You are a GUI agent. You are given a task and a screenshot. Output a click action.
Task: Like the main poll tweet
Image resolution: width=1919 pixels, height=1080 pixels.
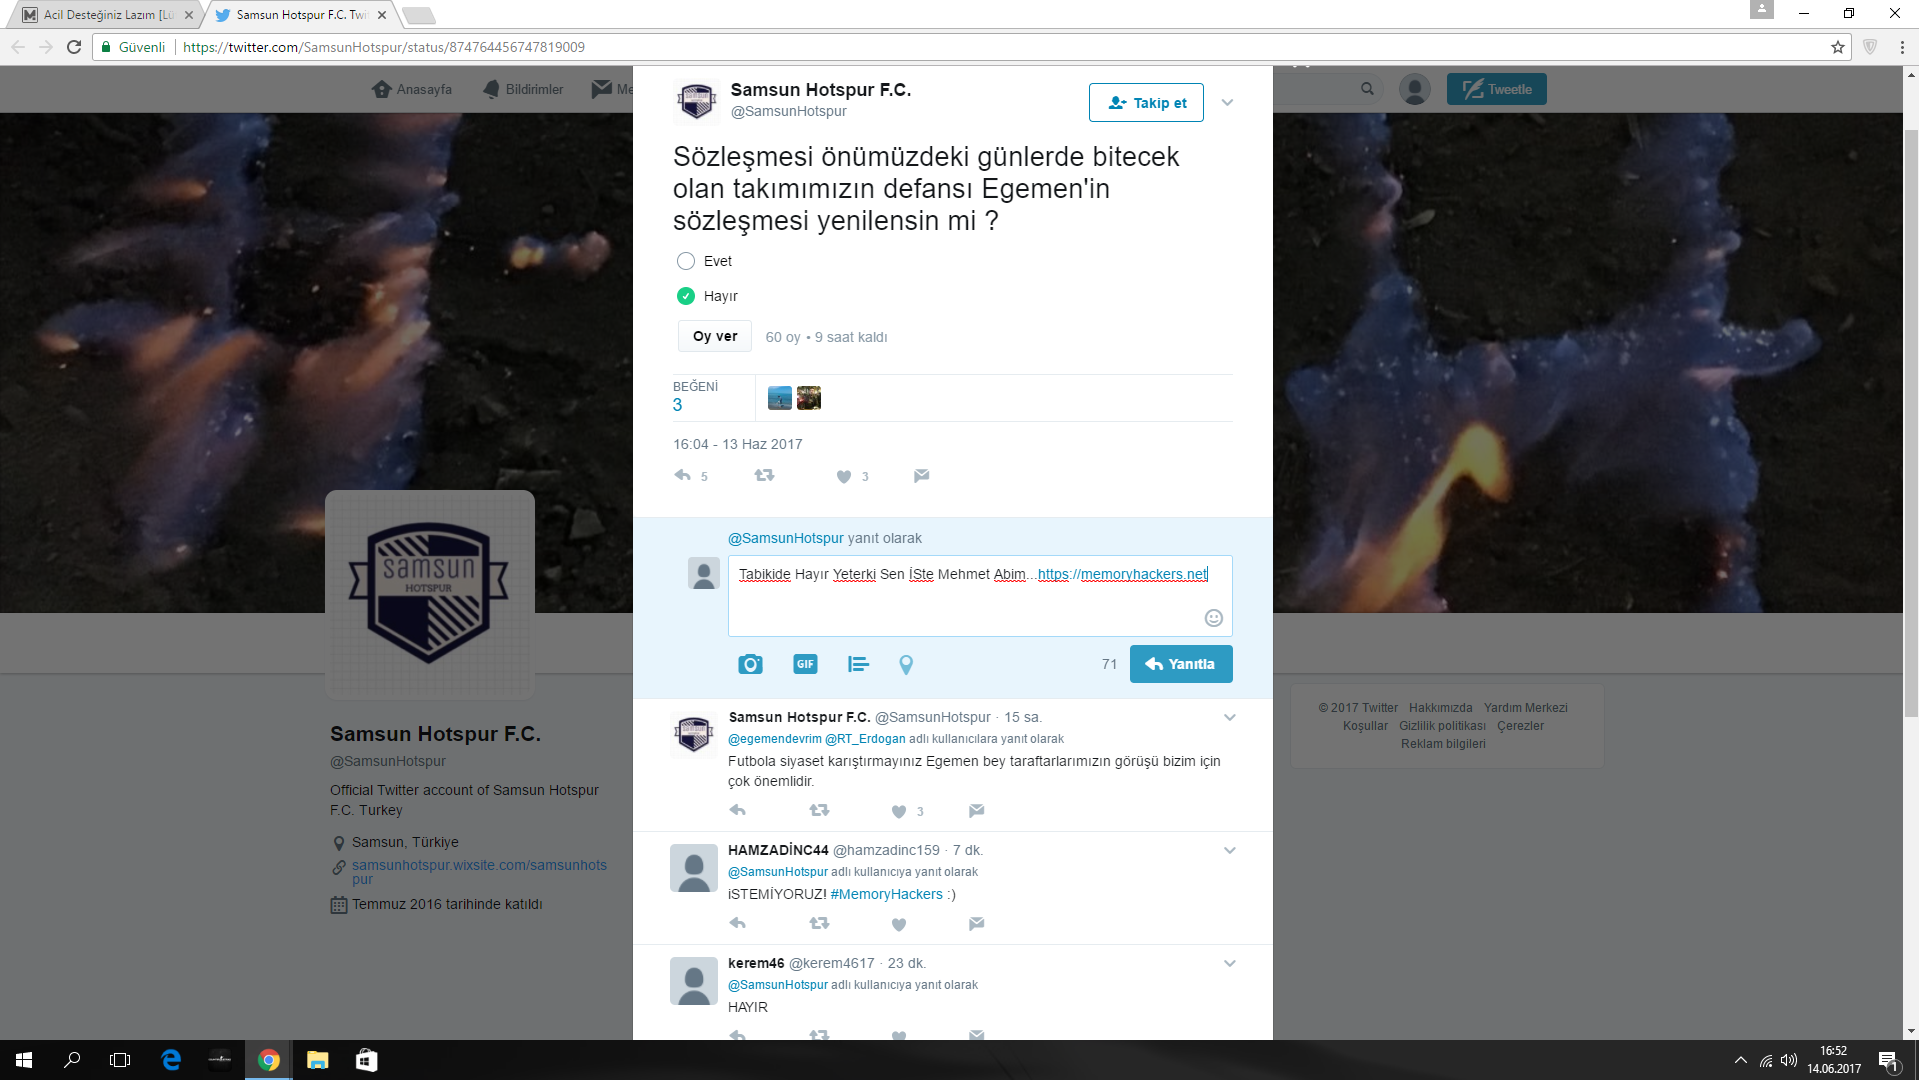pos(844,477)
